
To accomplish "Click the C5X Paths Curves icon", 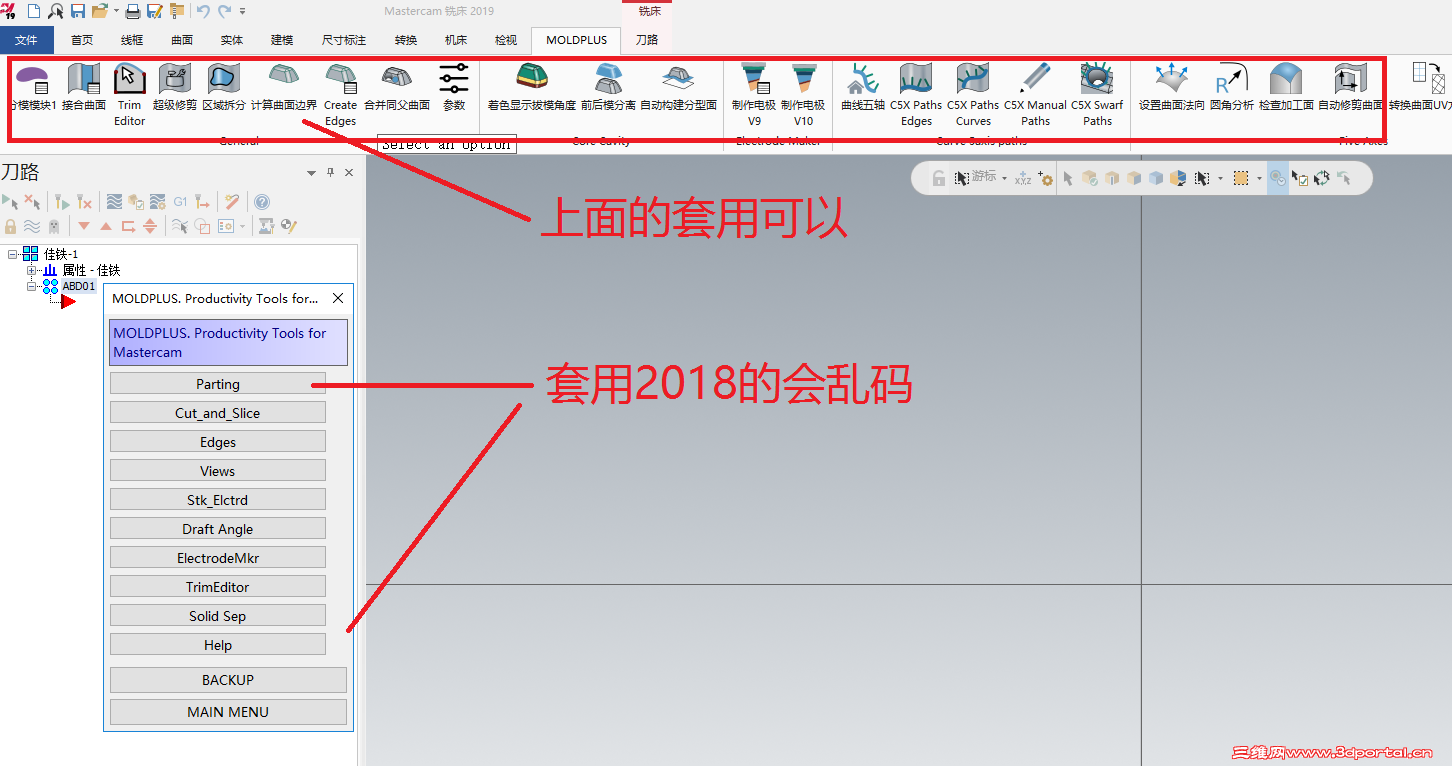I will [973, 95].
